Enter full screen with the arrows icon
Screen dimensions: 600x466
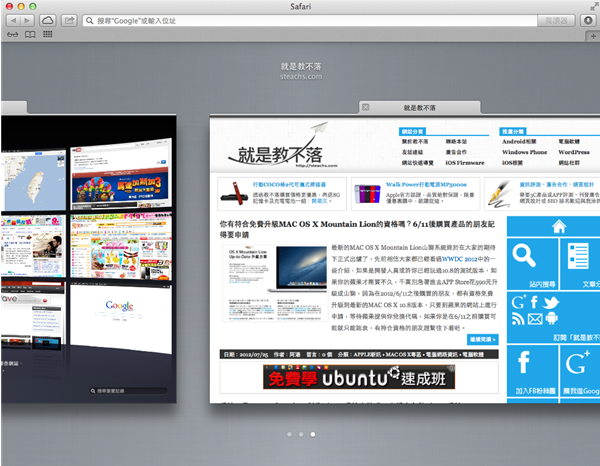(x=594, y=6)
